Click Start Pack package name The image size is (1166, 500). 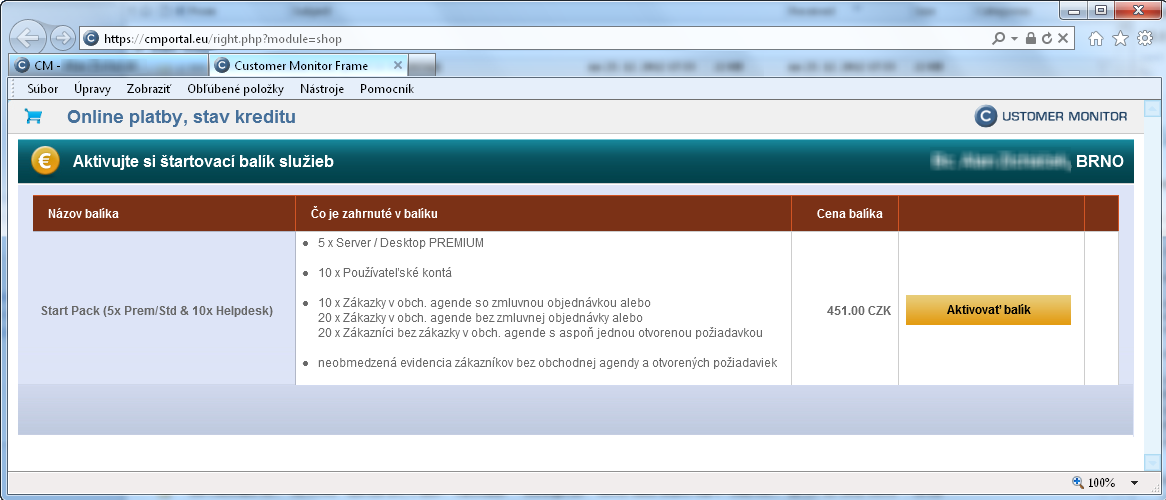point(157,311)
